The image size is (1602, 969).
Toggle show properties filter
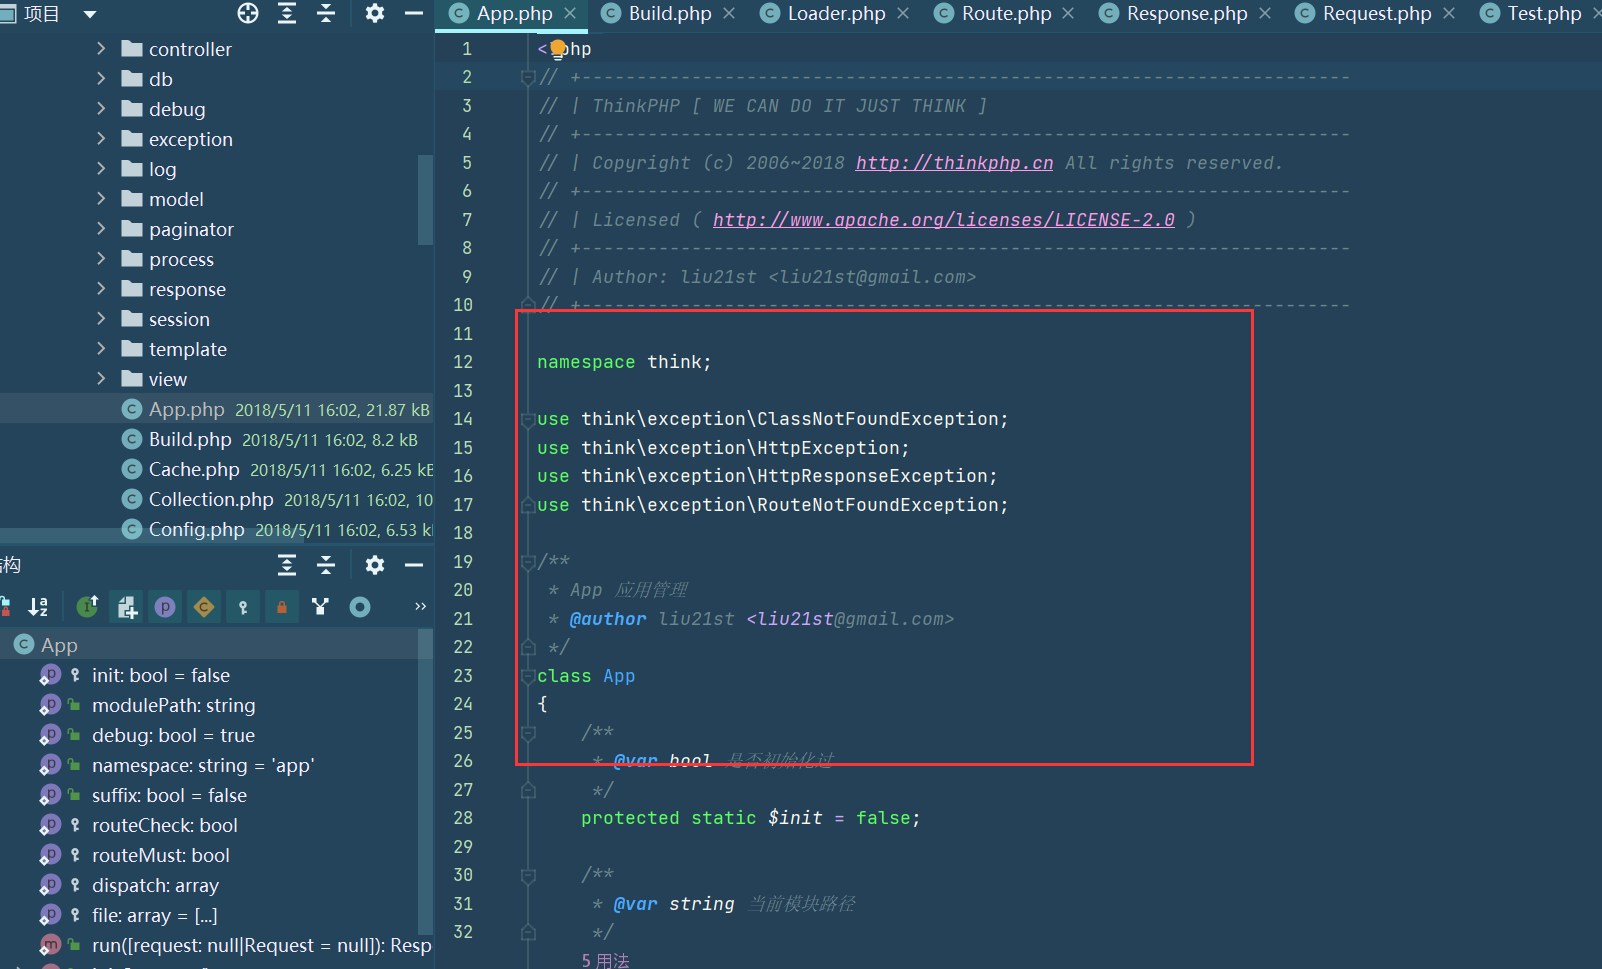165,607
